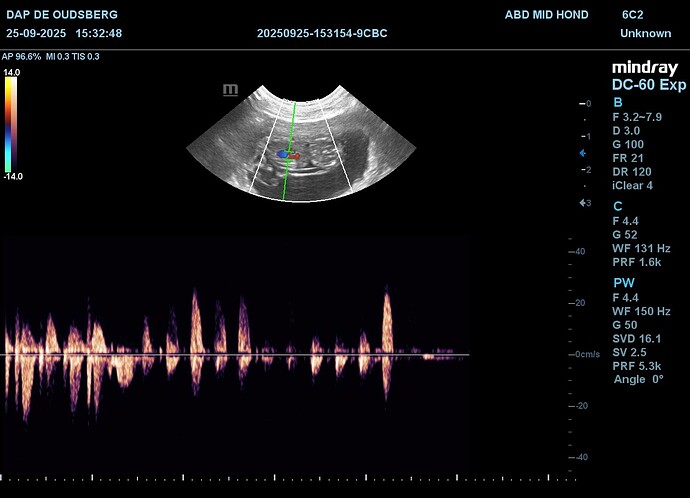Select the 'B' mode parameter header
Image resolution: width=690 pixels, height=498 pixels.
(618, 102)
